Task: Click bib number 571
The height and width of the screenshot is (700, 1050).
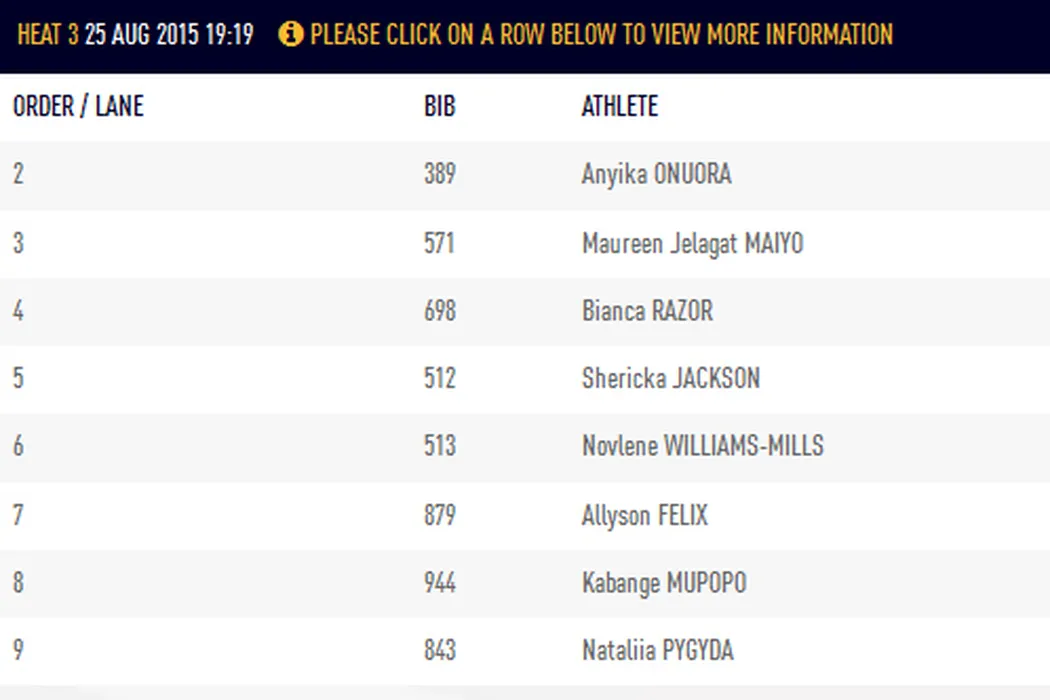Action: (x=439, y=243)
